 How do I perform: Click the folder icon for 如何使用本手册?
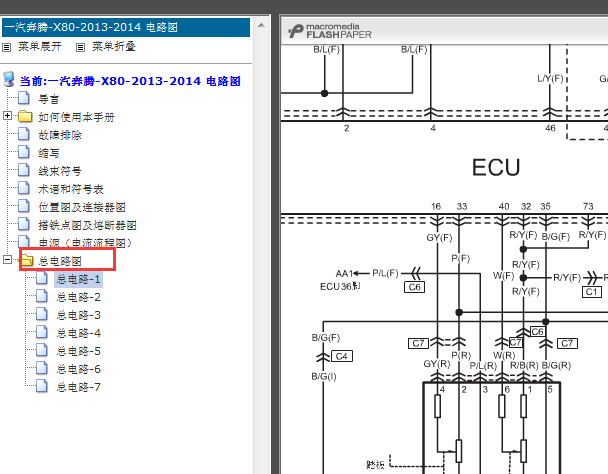25,116
